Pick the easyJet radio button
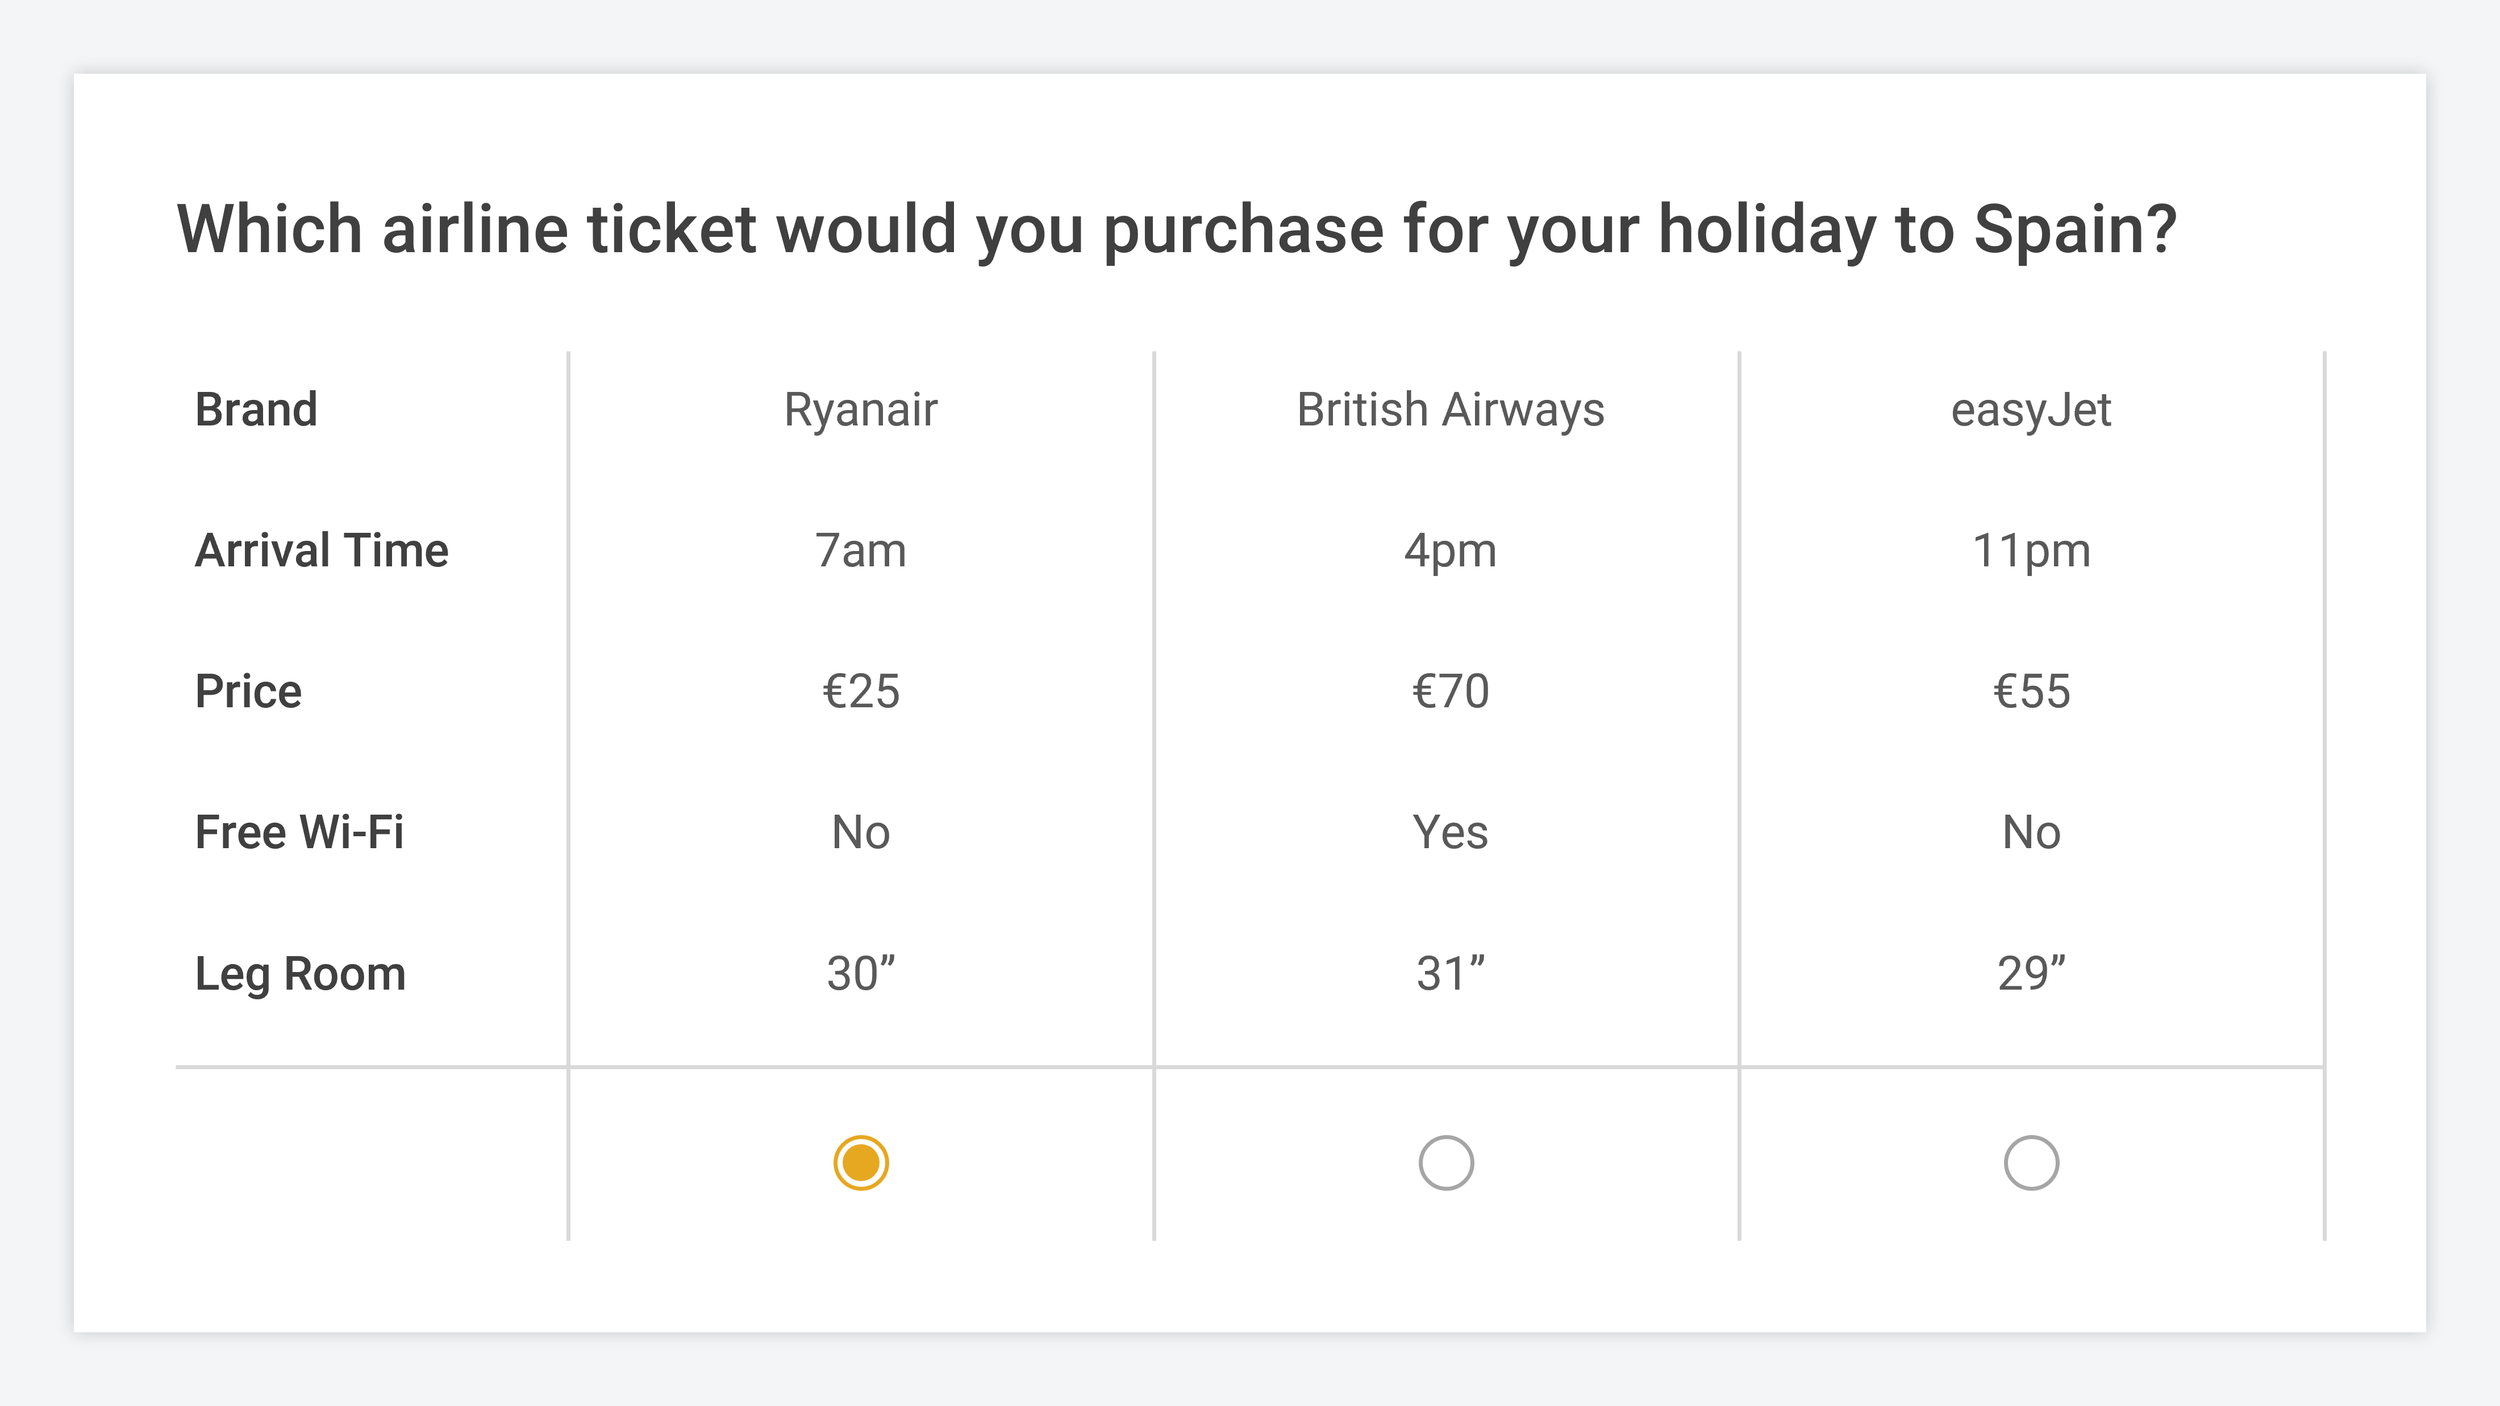This screenshot has width=2500, height=1406. point(2031,1163)
